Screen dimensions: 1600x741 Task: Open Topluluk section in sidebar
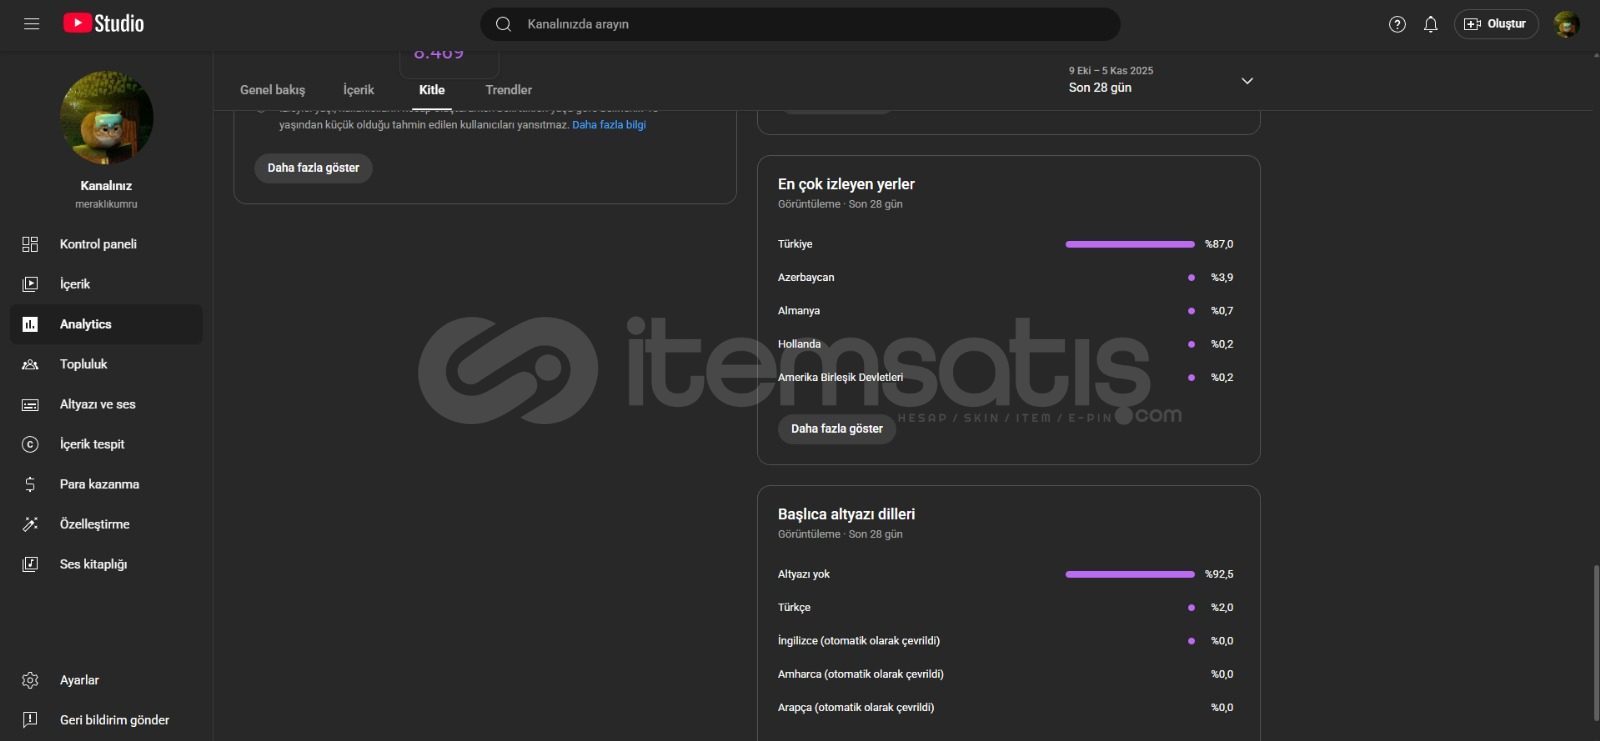coord(83,364)
